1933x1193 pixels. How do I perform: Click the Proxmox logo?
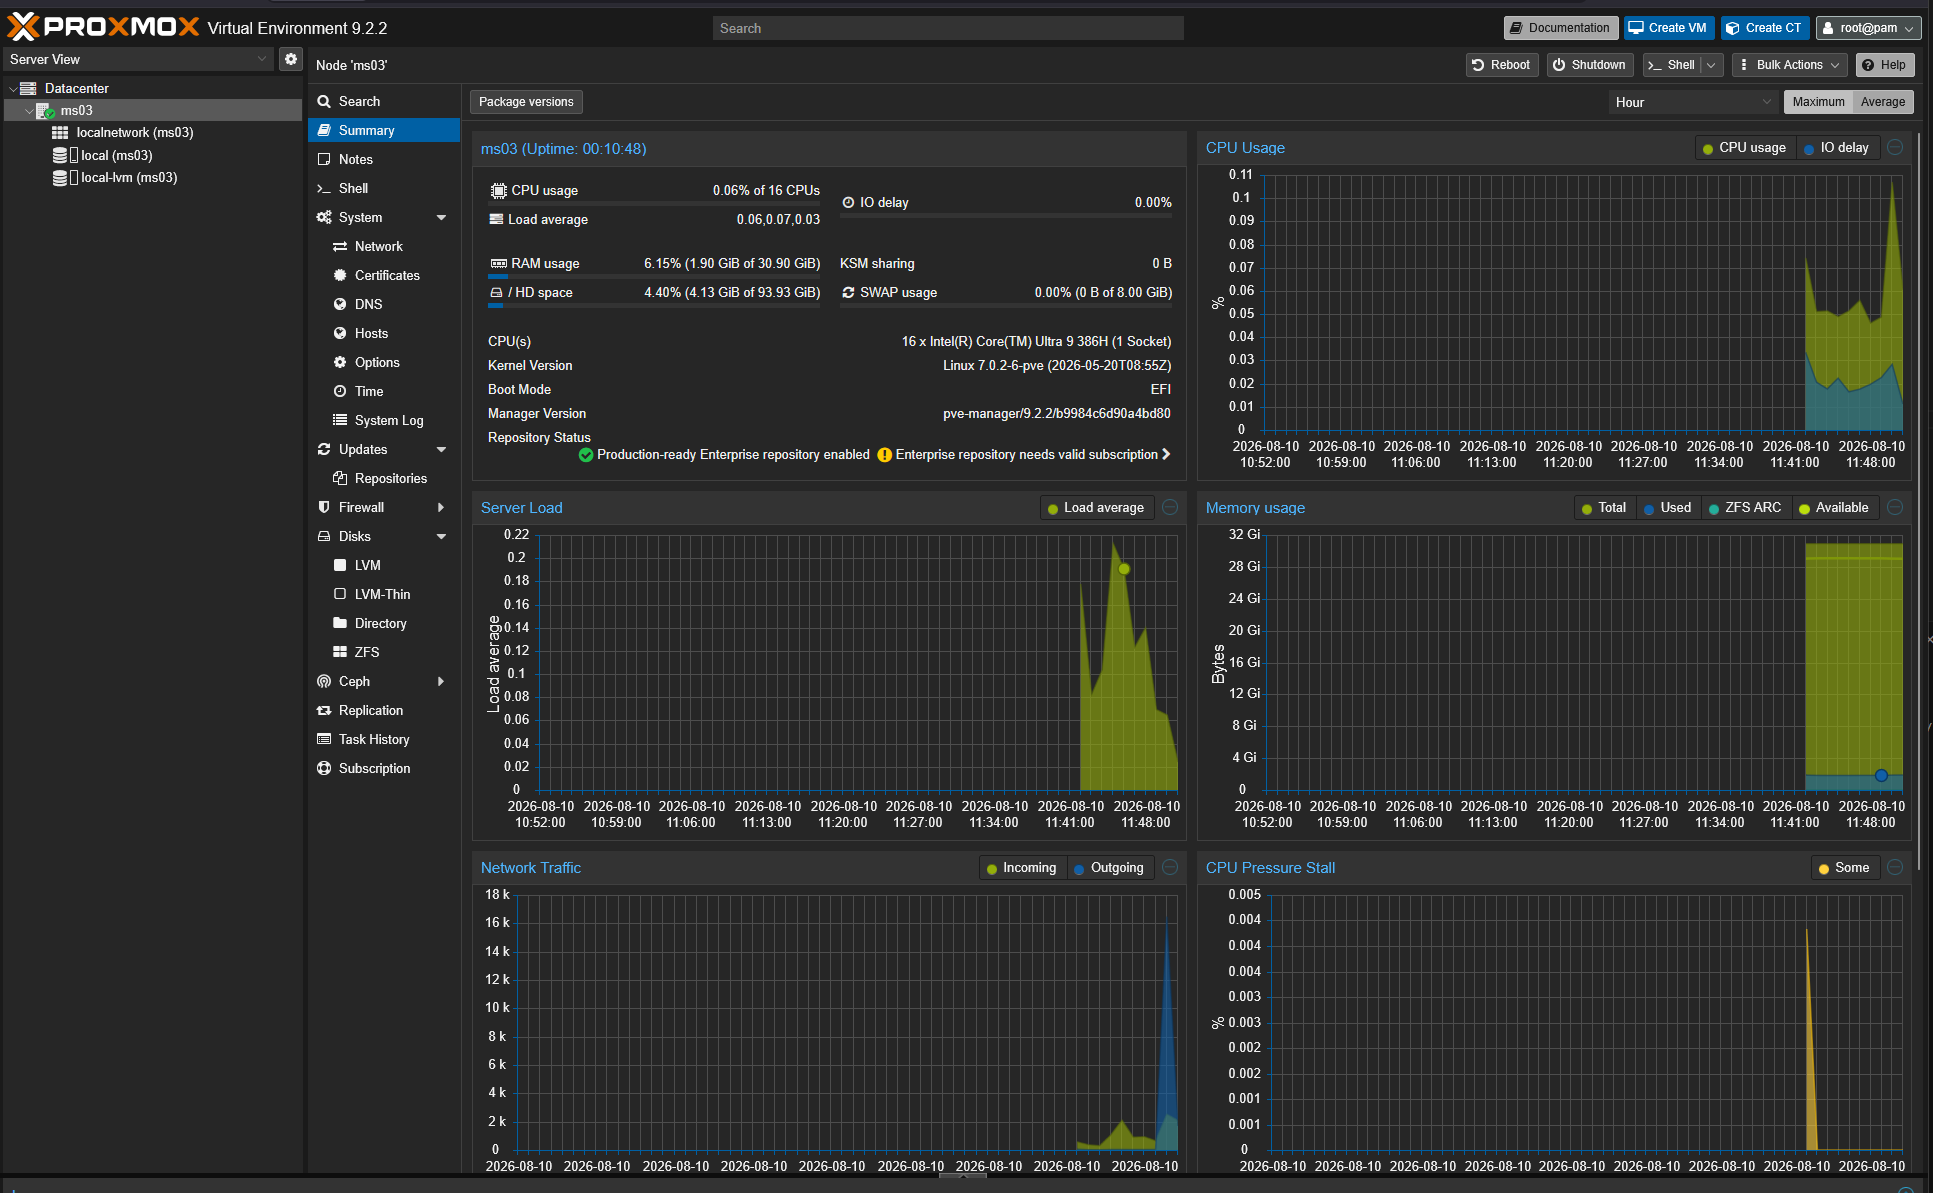(104, 27)
